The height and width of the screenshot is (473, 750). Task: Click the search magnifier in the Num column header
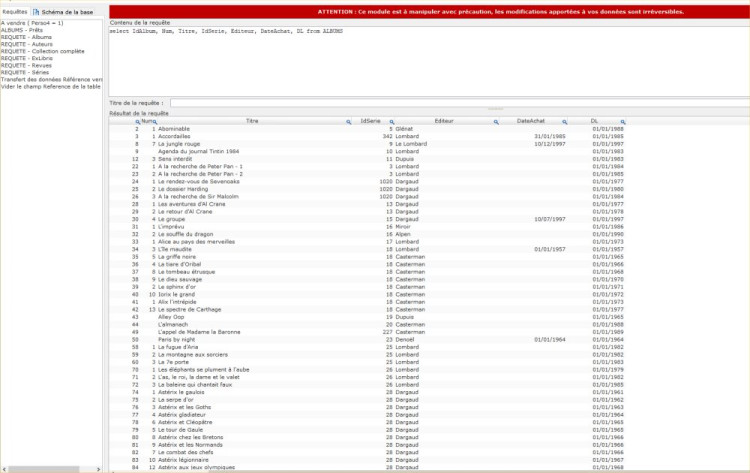coord(154,122)
